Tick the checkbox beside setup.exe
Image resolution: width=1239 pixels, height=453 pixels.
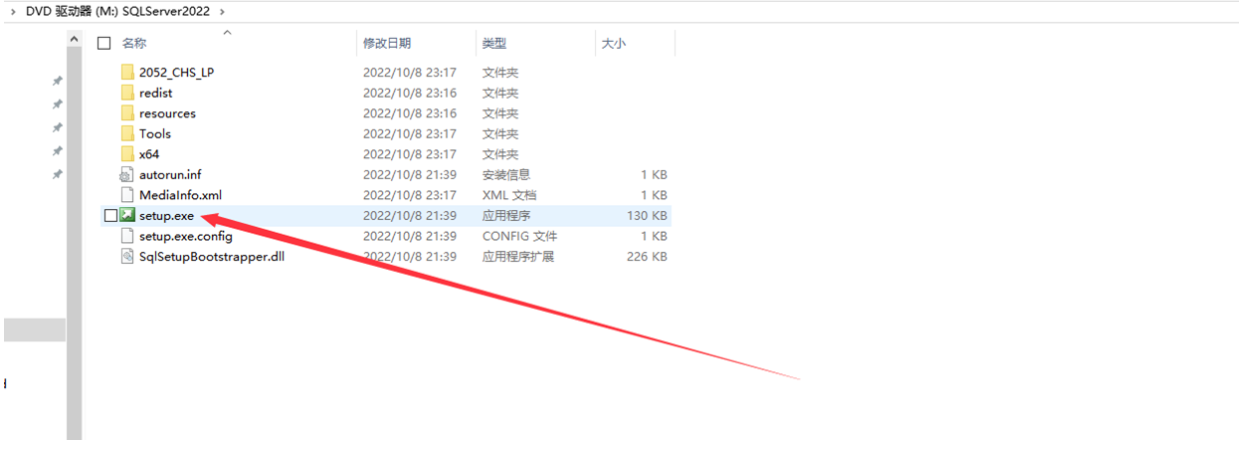[110, 216]
